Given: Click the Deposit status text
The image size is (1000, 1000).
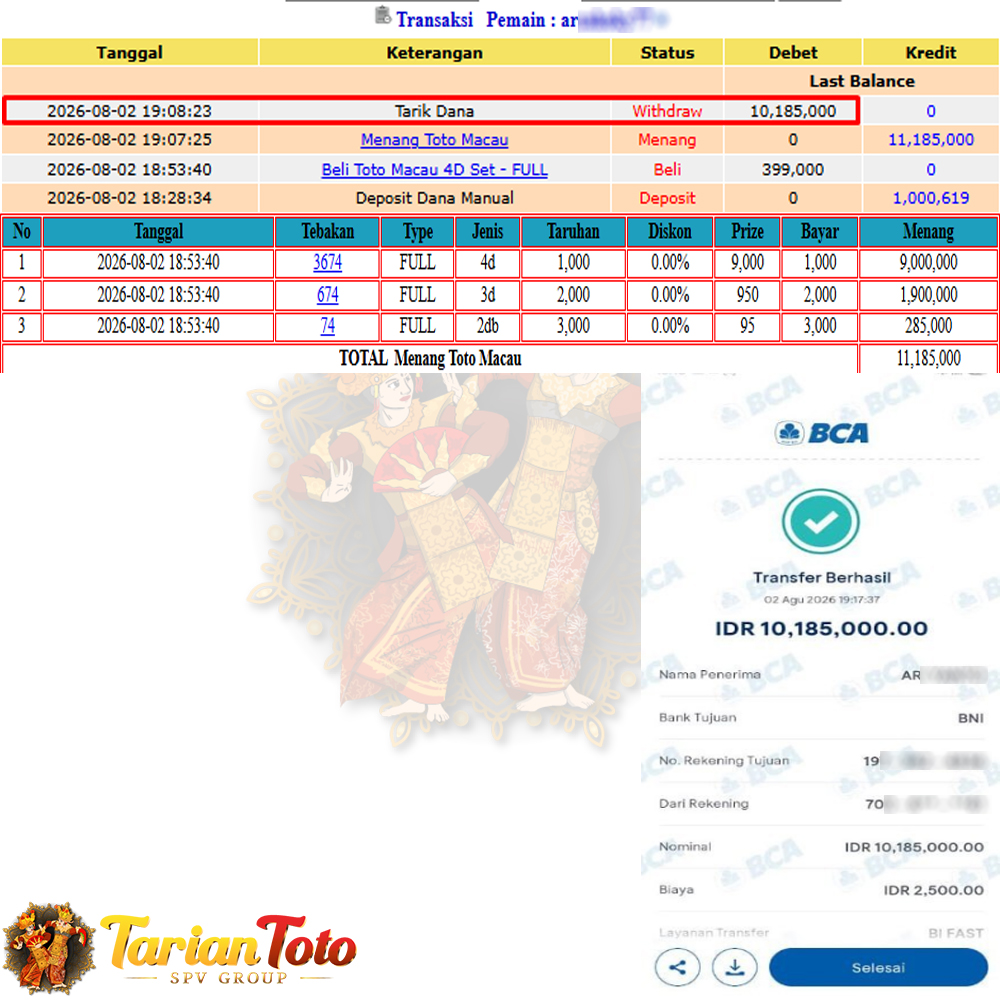Looking at the screenshot, I should tap(667, 198).
